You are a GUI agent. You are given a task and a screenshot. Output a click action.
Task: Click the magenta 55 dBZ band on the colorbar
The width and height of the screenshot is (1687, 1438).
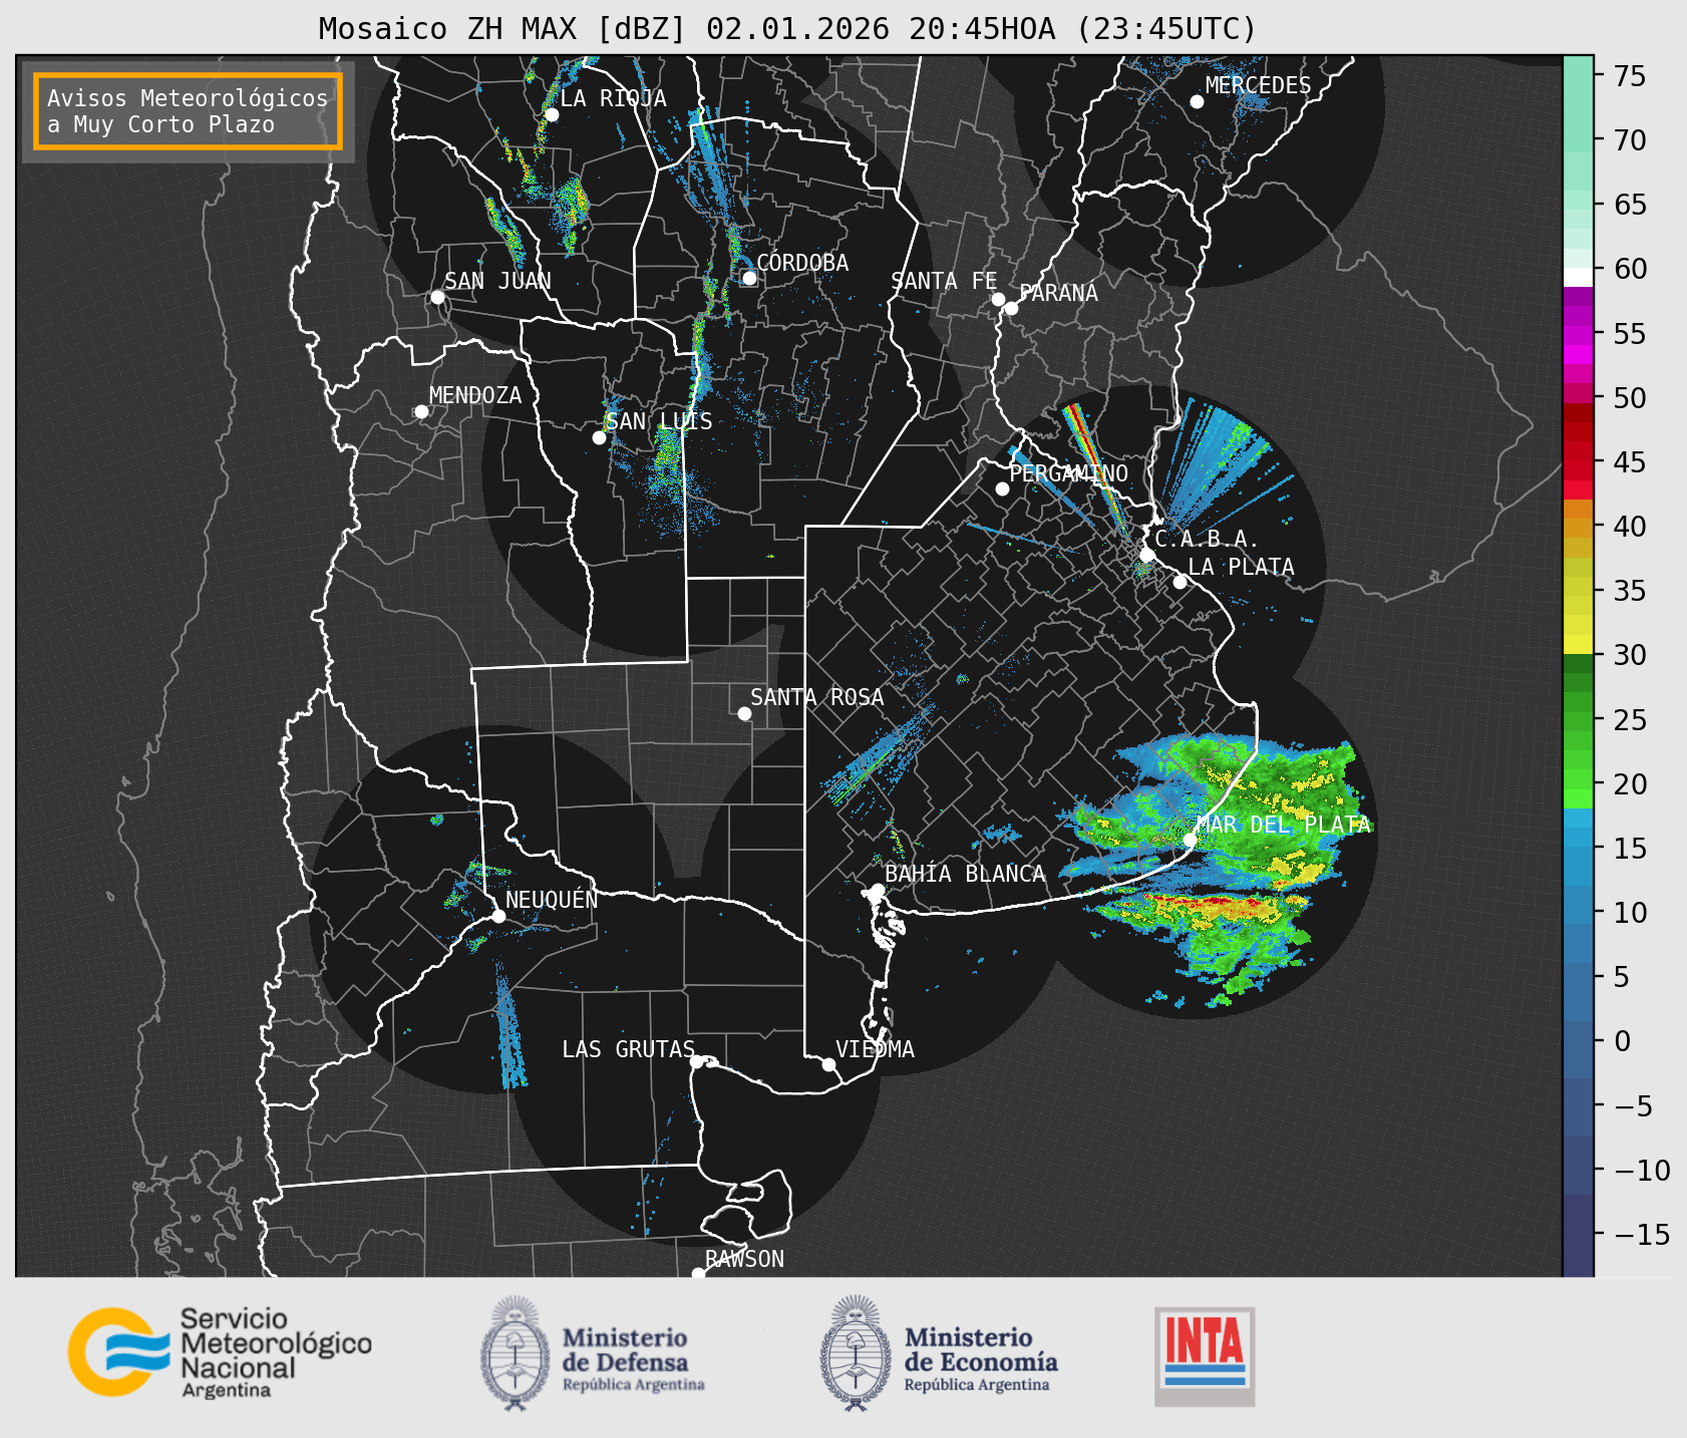point(1578,335)
